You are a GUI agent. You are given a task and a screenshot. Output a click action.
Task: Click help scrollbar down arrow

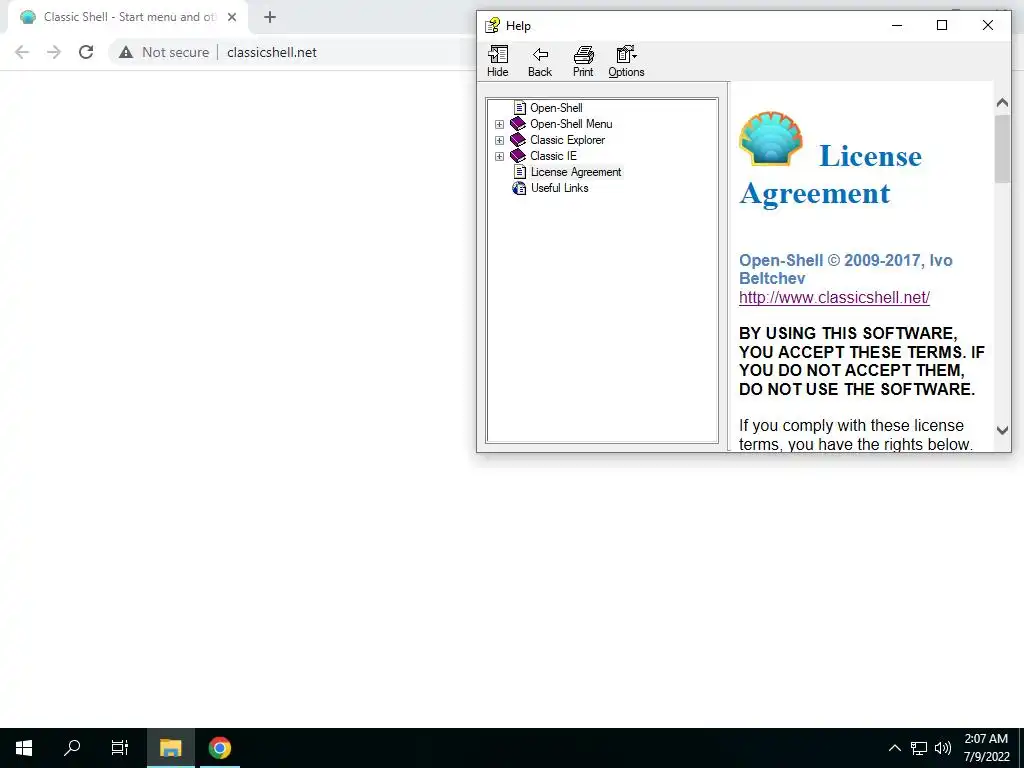(1002, 430)
